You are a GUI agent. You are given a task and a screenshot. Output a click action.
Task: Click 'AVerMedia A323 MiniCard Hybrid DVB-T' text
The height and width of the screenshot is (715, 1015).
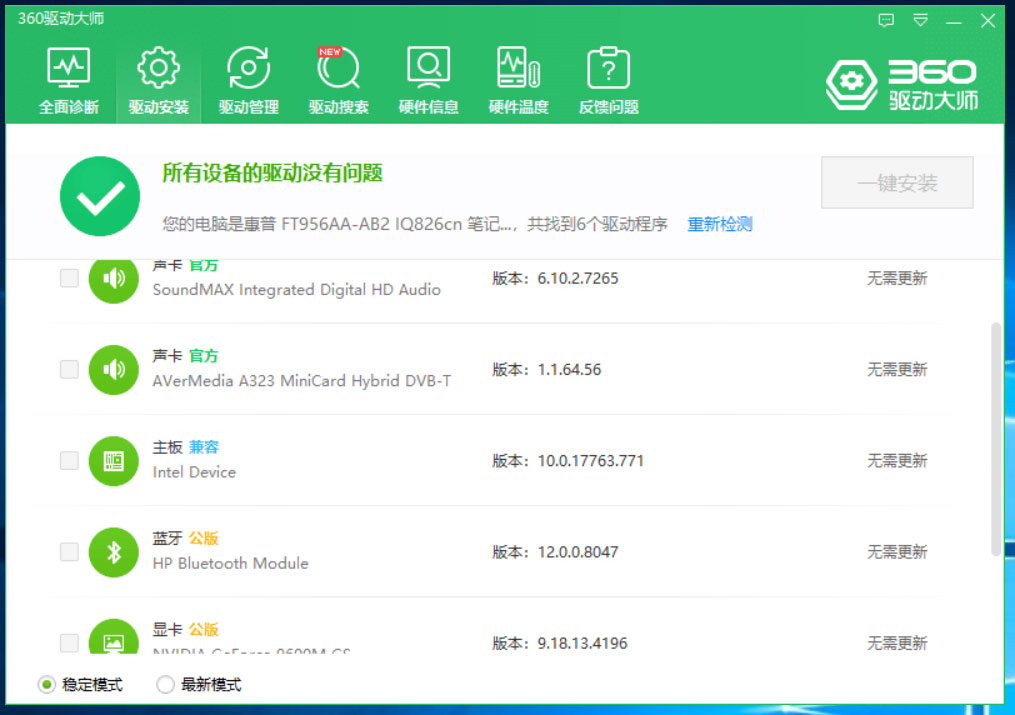pos(302,381)
